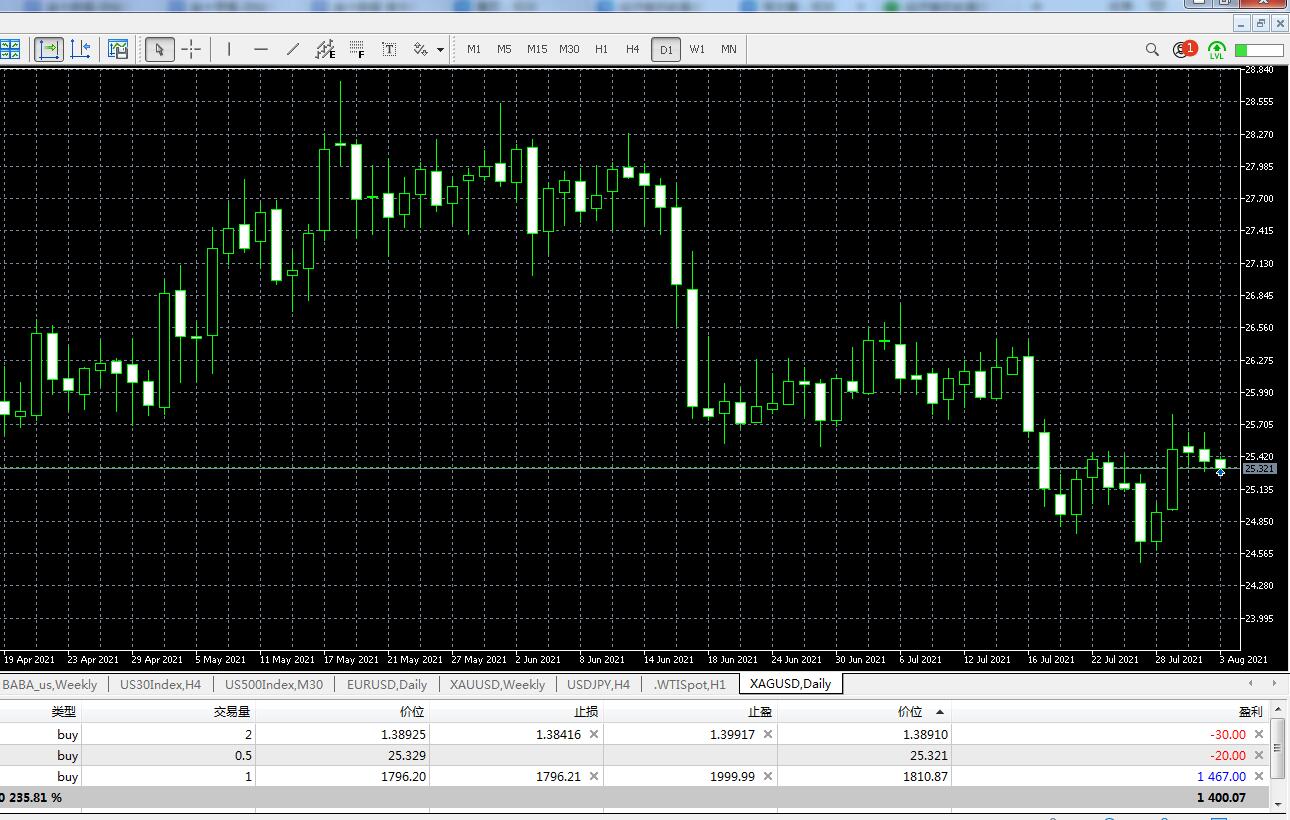Choose the vertical line drawing tool
The width and height of the screenshot is (1290, 820).
coord(229,49)
